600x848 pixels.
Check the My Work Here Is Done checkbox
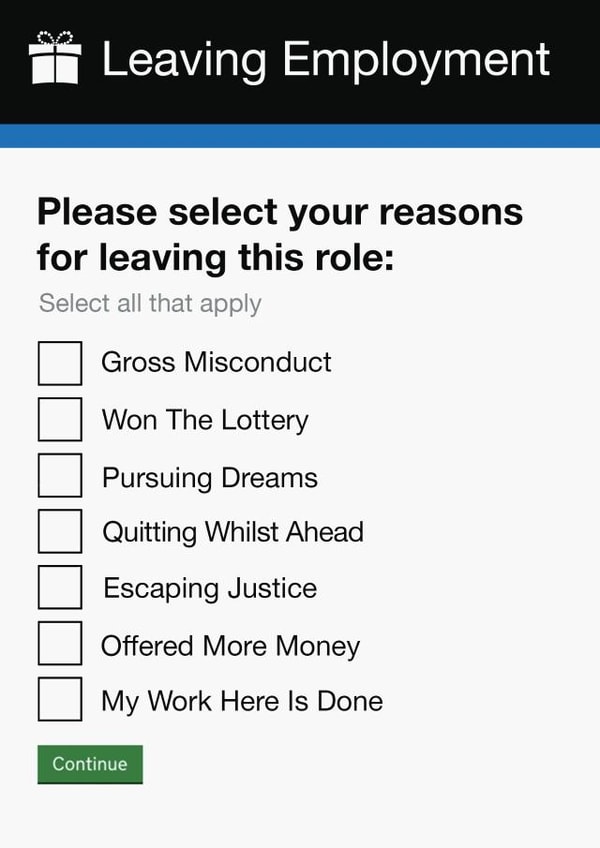[59, 700]
